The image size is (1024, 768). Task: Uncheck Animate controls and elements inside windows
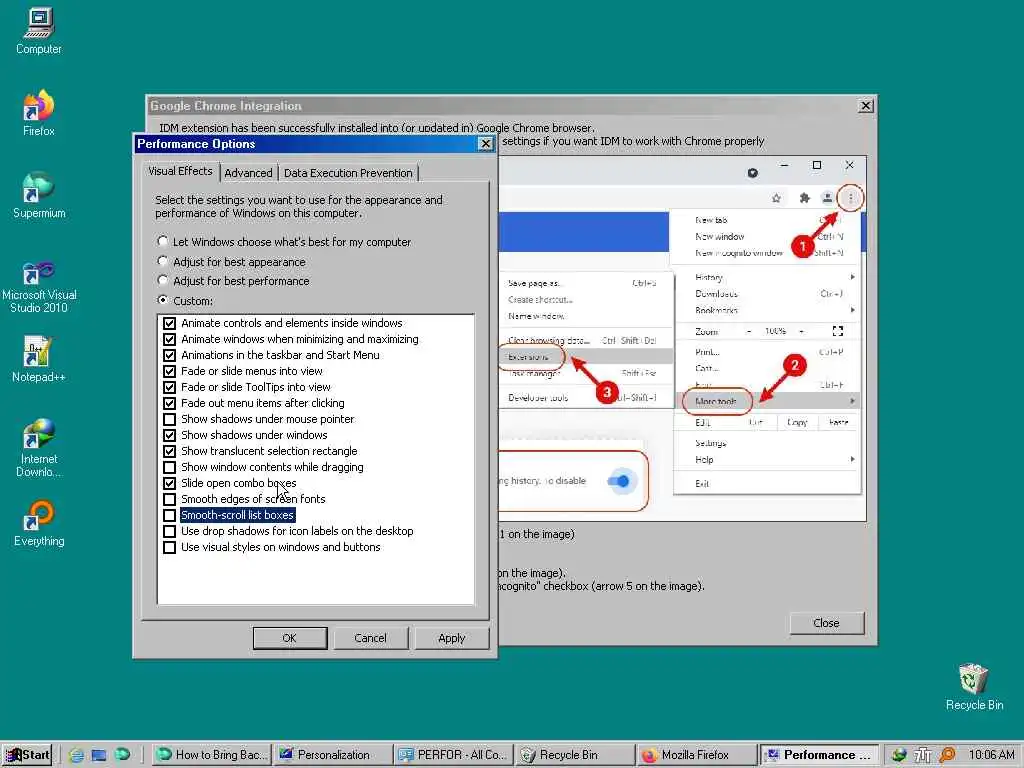pos(170,323)
